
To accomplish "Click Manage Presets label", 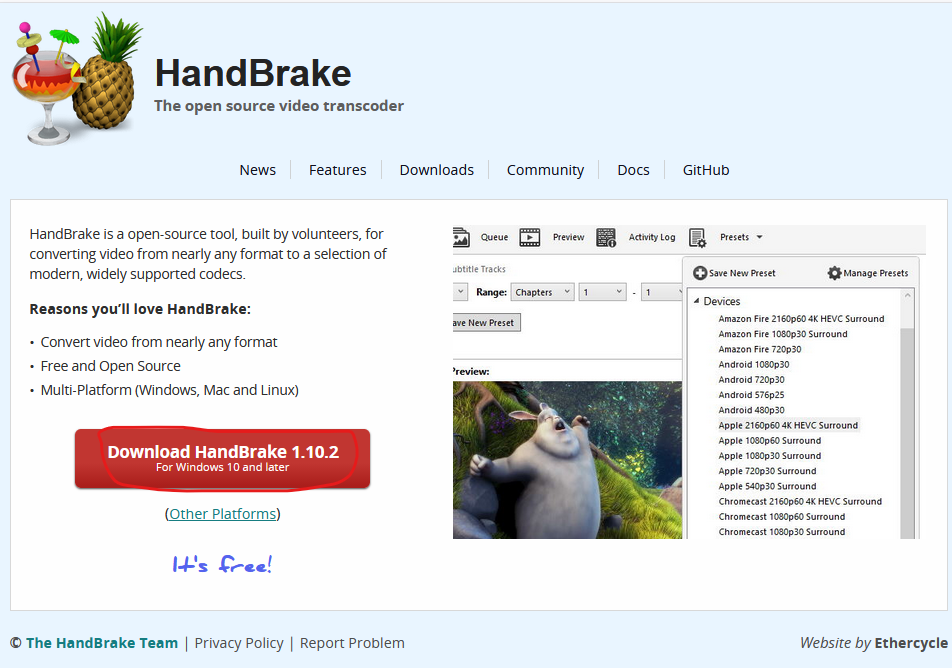I will [x=876, y=273].
